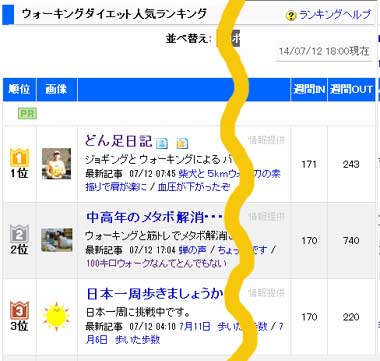
Task: Click the timestamp 14/07/12 18:00現在
Action: 324,51
